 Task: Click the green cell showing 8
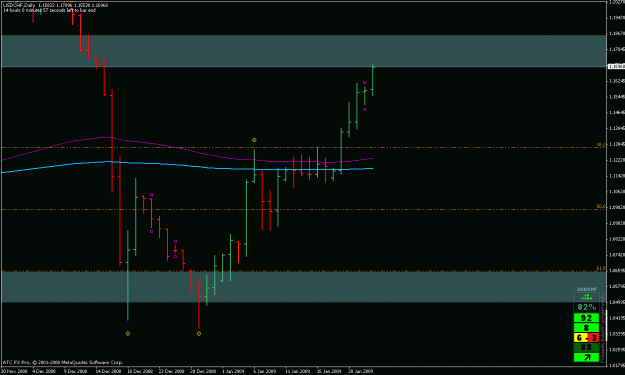click(586, 328)
